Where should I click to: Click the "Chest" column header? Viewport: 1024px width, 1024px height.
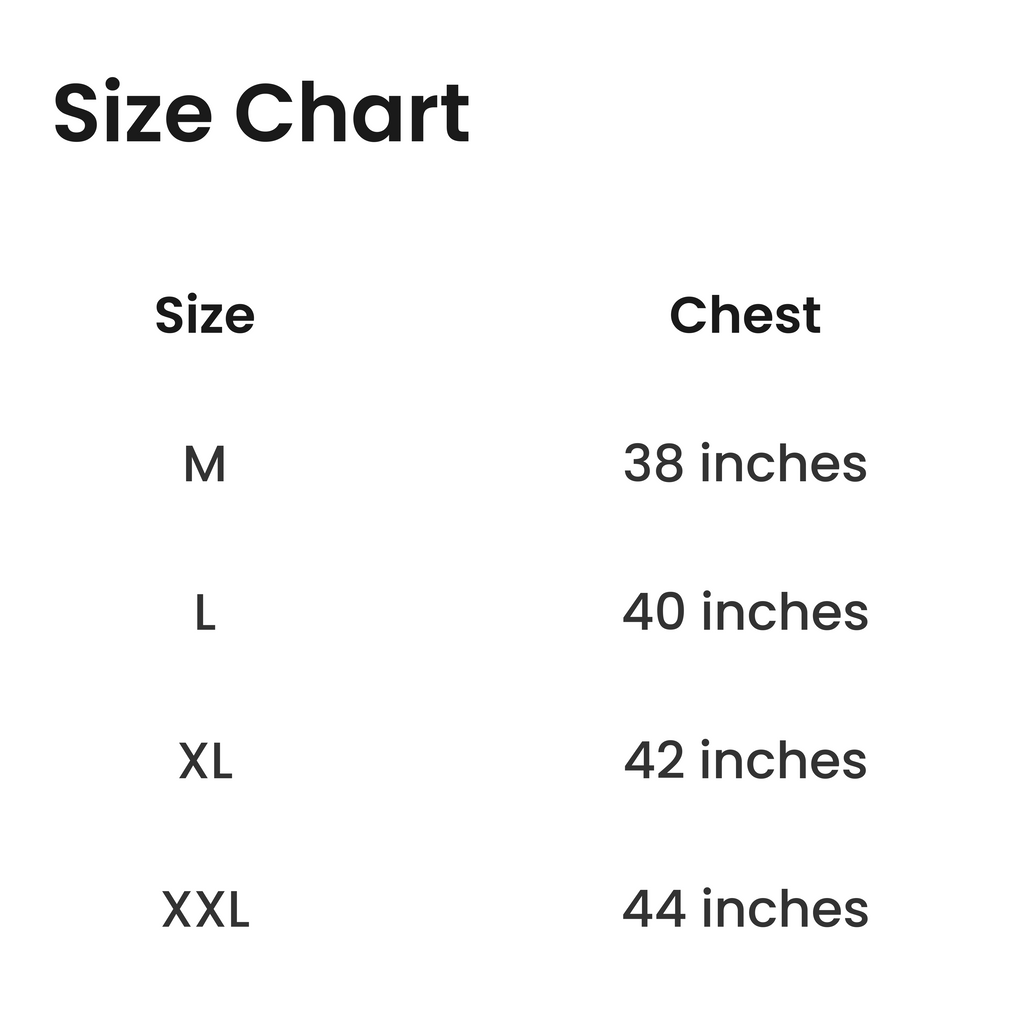point(745,315)
